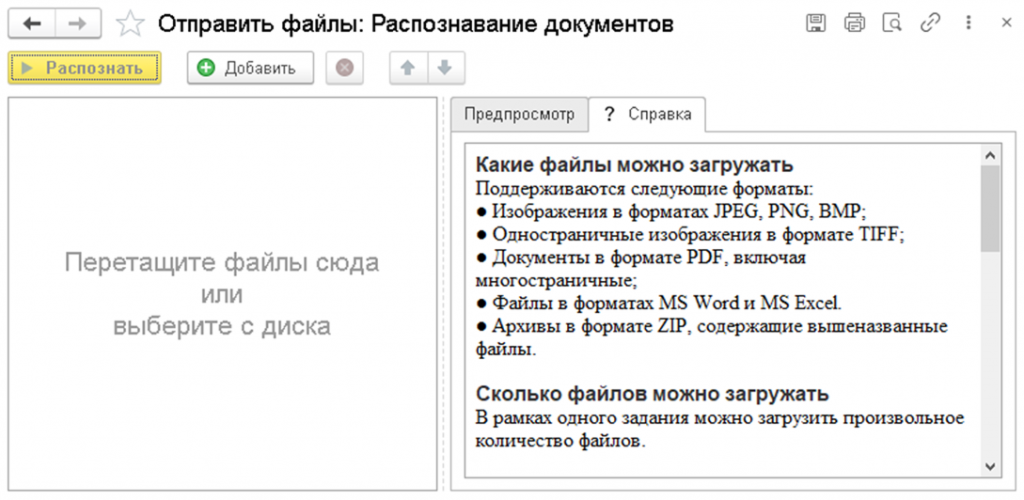Move the file down with the down arrow
The height and width of the screenshot is (500, 1024).
[x=446, y=68]
